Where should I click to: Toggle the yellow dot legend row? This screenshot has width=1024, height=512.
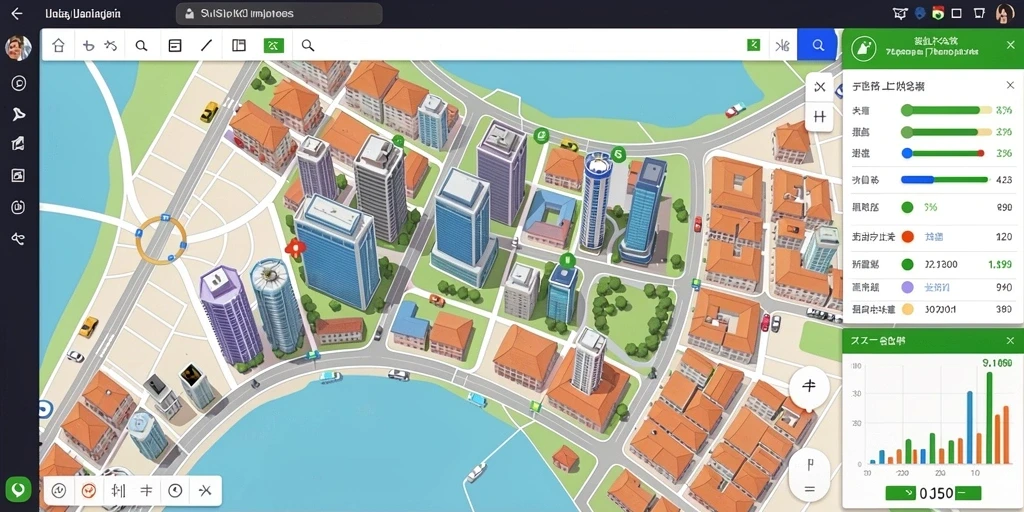pos(933,310)
